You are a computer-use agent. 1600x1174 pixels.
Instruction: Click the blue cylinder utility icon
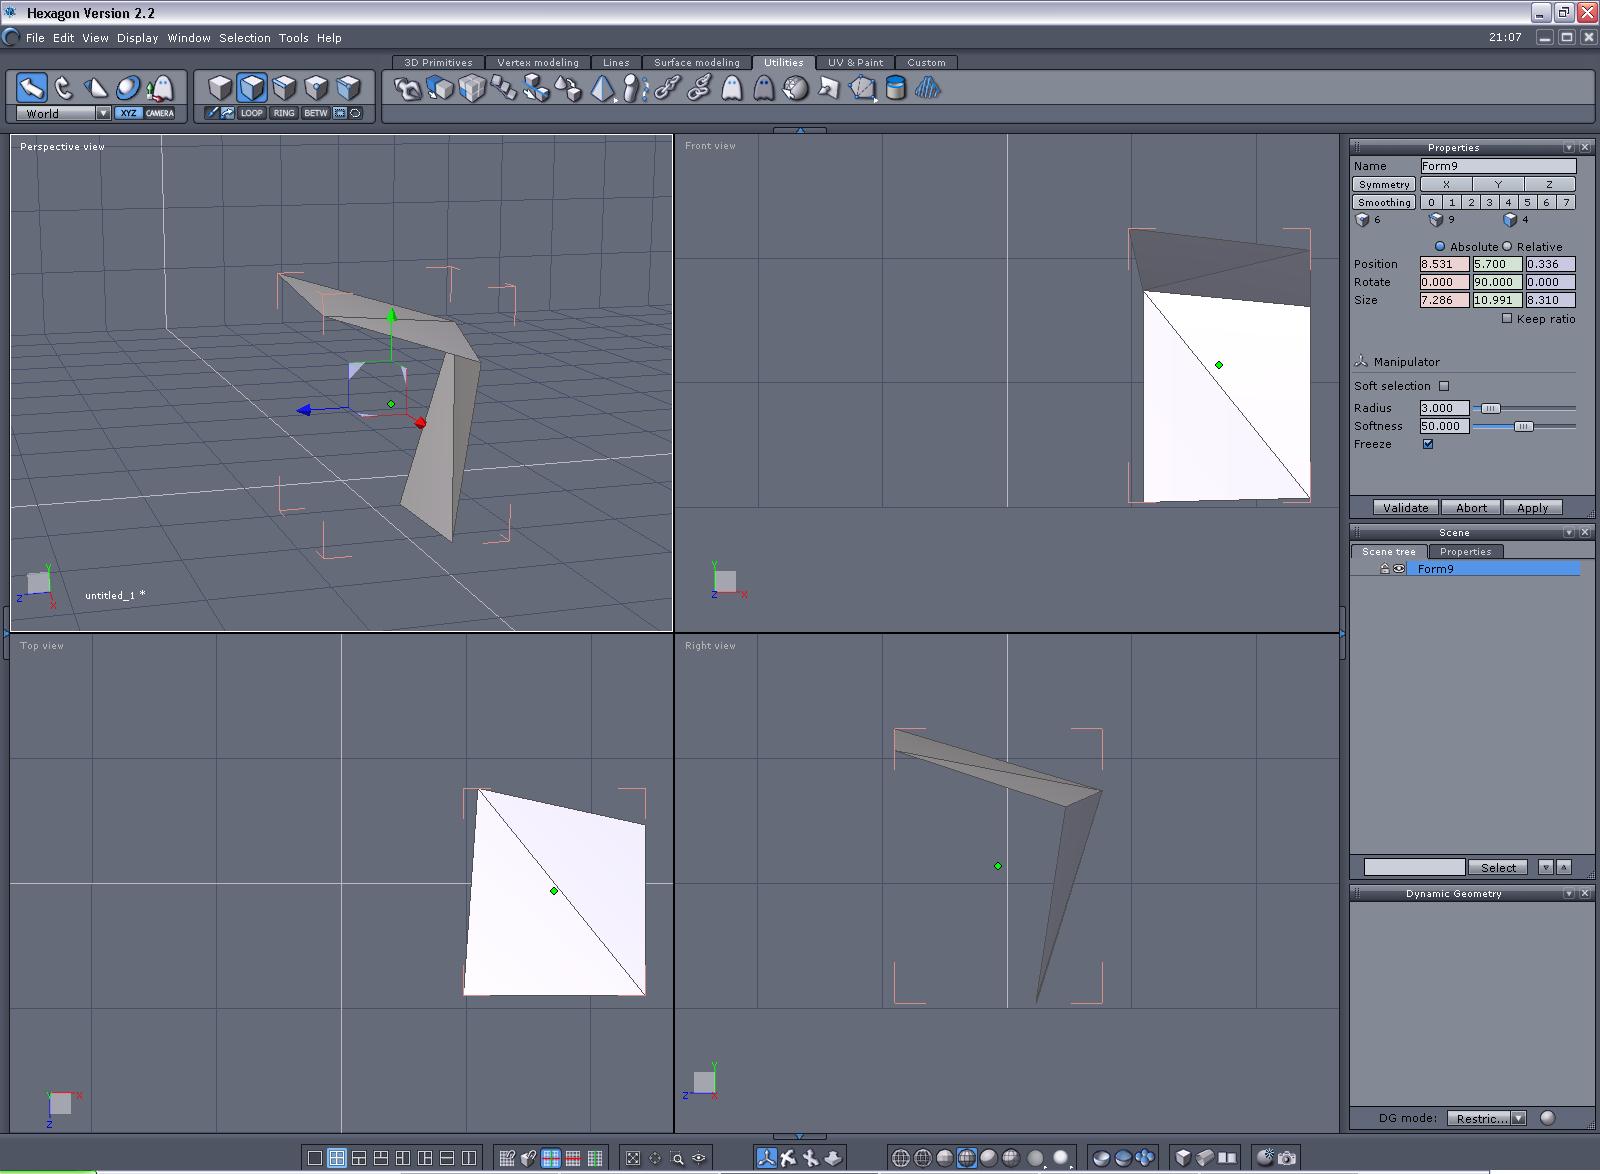click(895, 89)
